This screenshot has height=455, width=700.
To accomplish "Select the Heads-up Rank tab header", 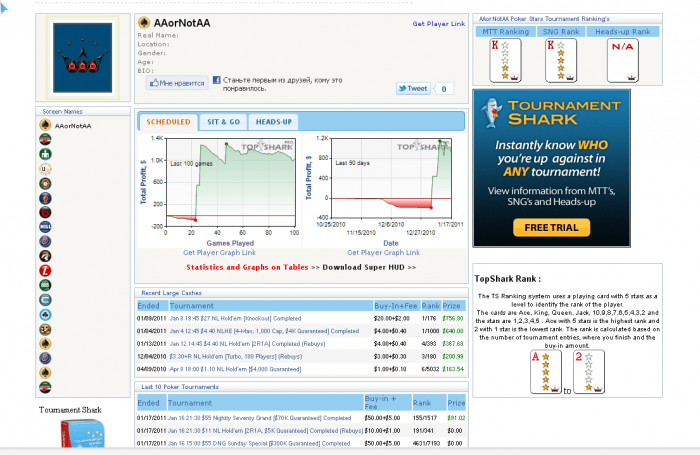I will (x=622, y=32).
